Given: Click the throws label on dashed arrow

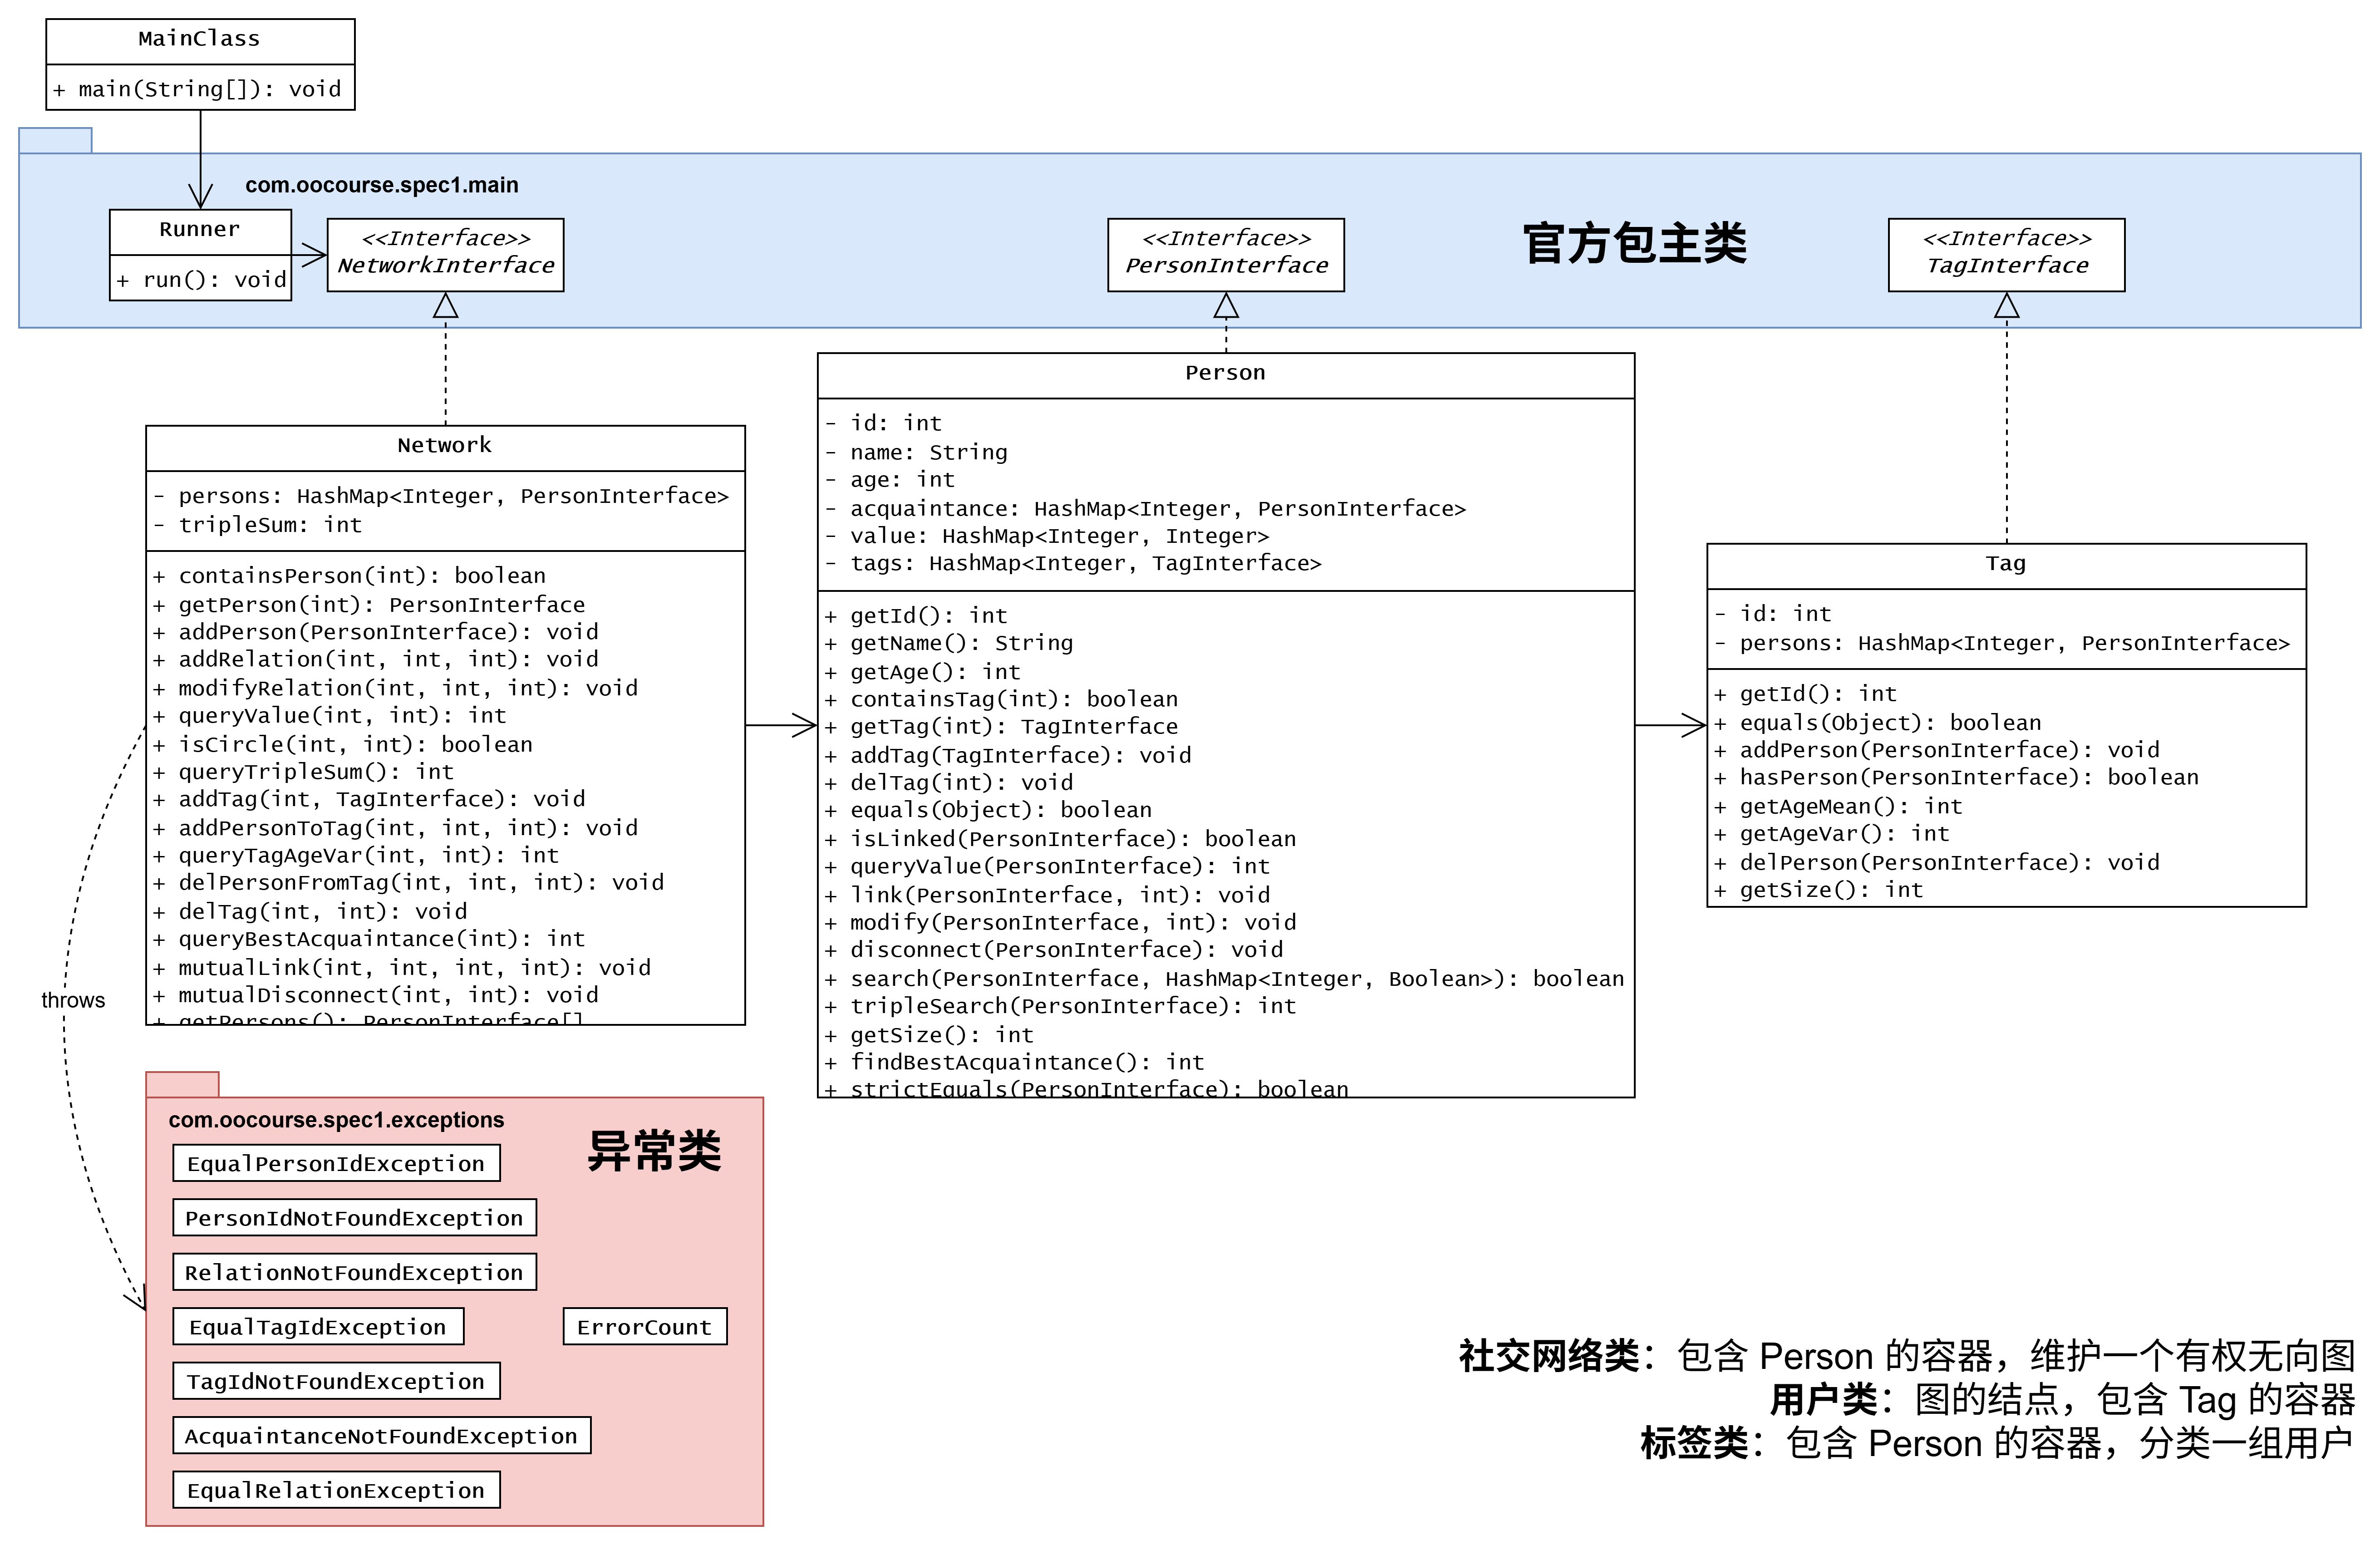Looking at the screenshot, I should [x=73, y=1000].
